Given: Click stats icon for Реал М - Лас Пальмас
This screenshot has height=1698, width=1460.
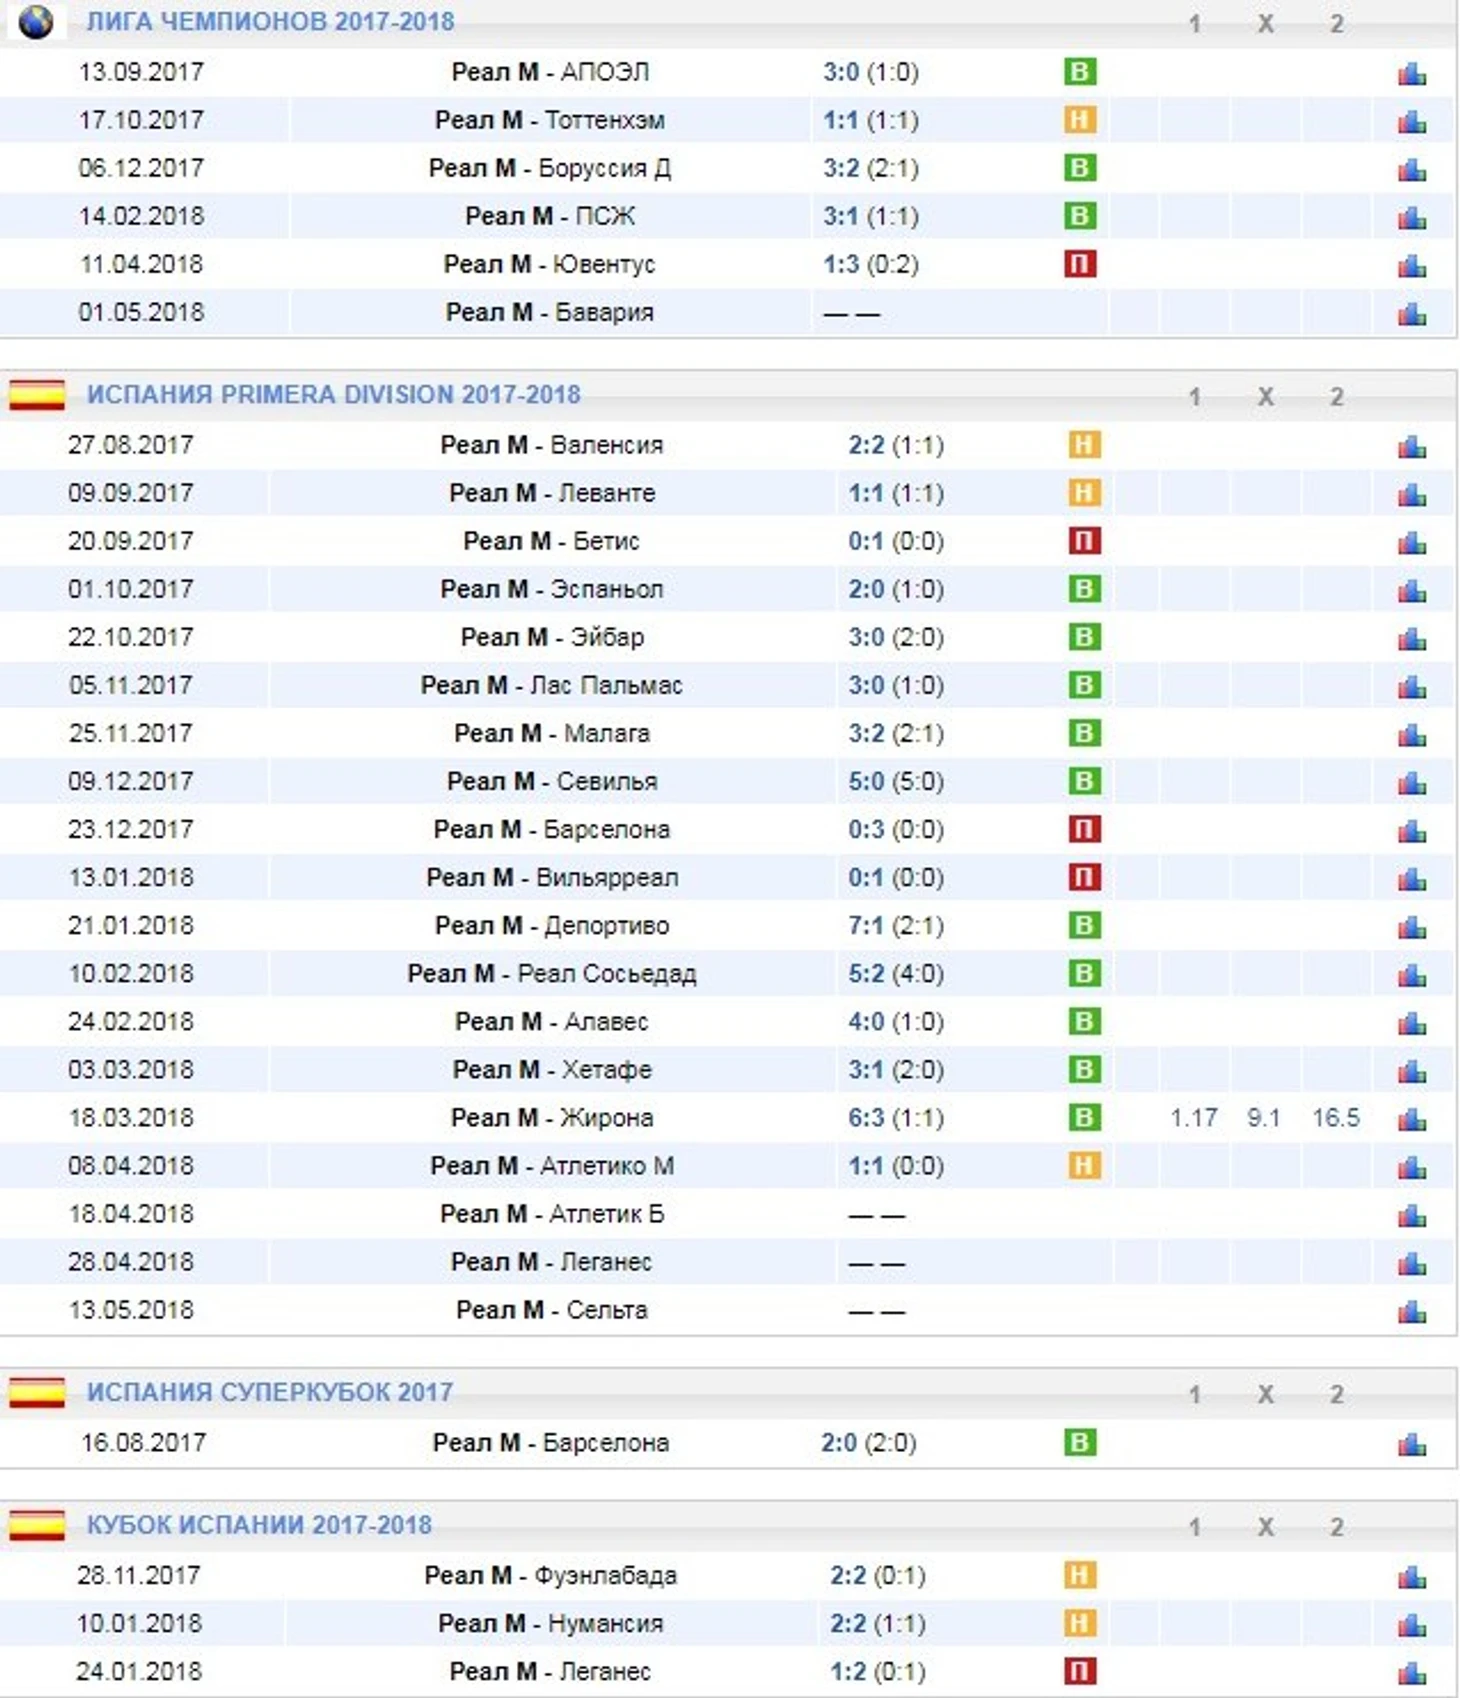Looking at the screenshot, I should (1412, 686).
